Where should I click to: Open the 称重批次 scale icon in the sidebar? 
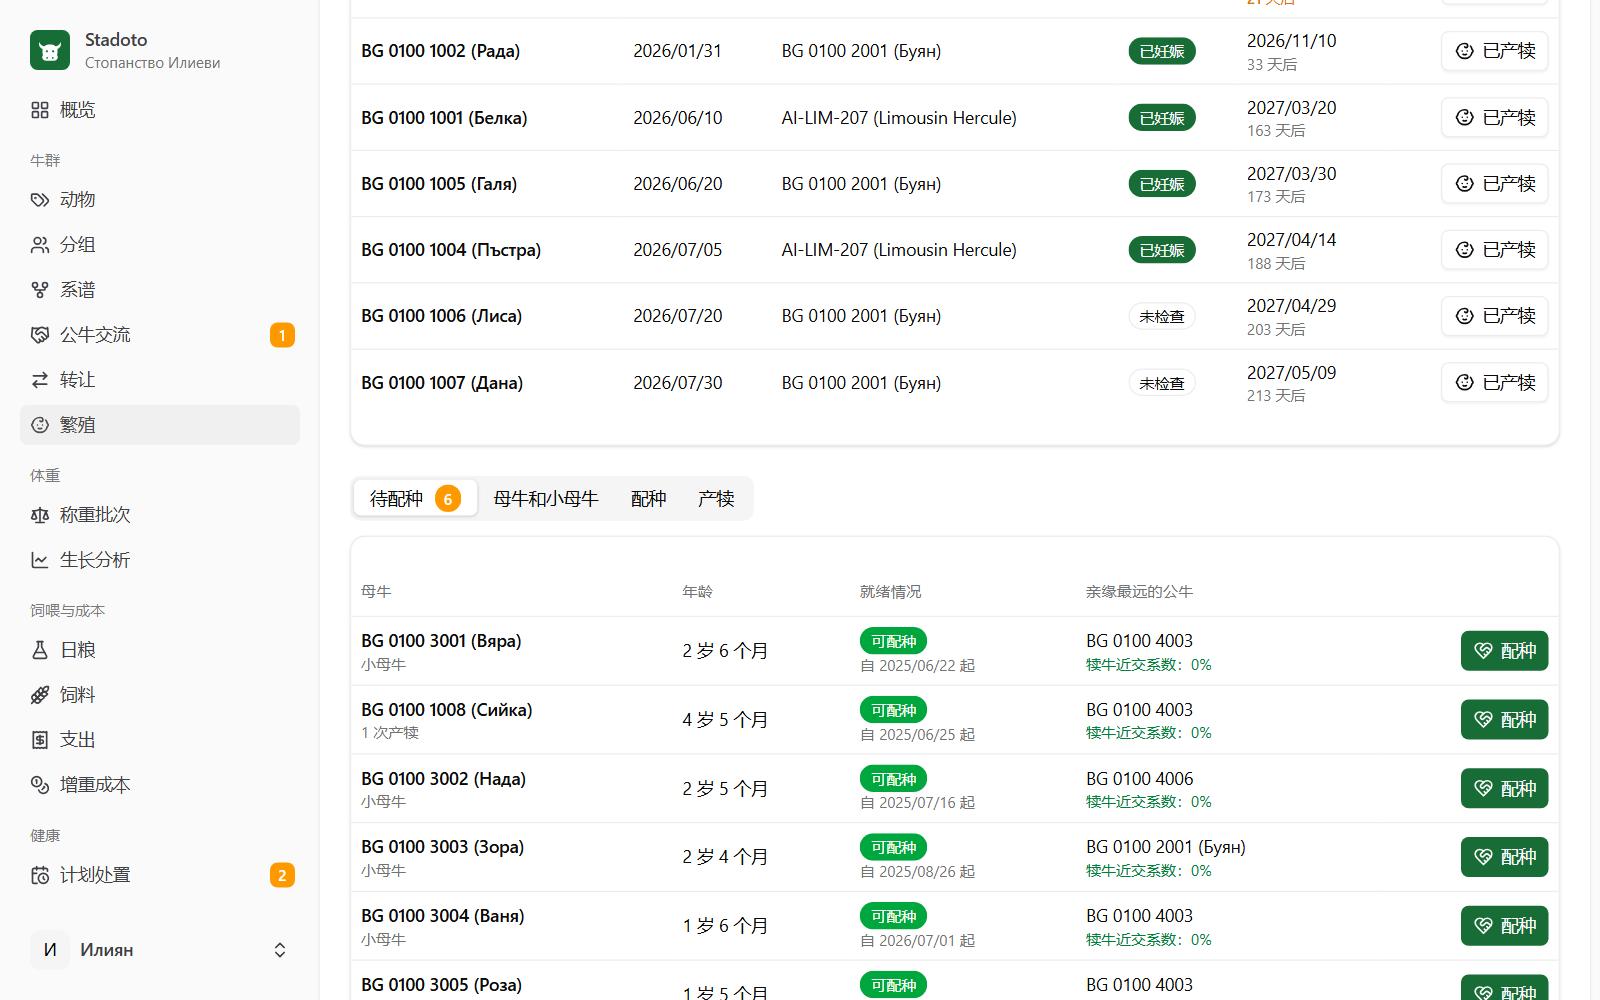[40, 515]
